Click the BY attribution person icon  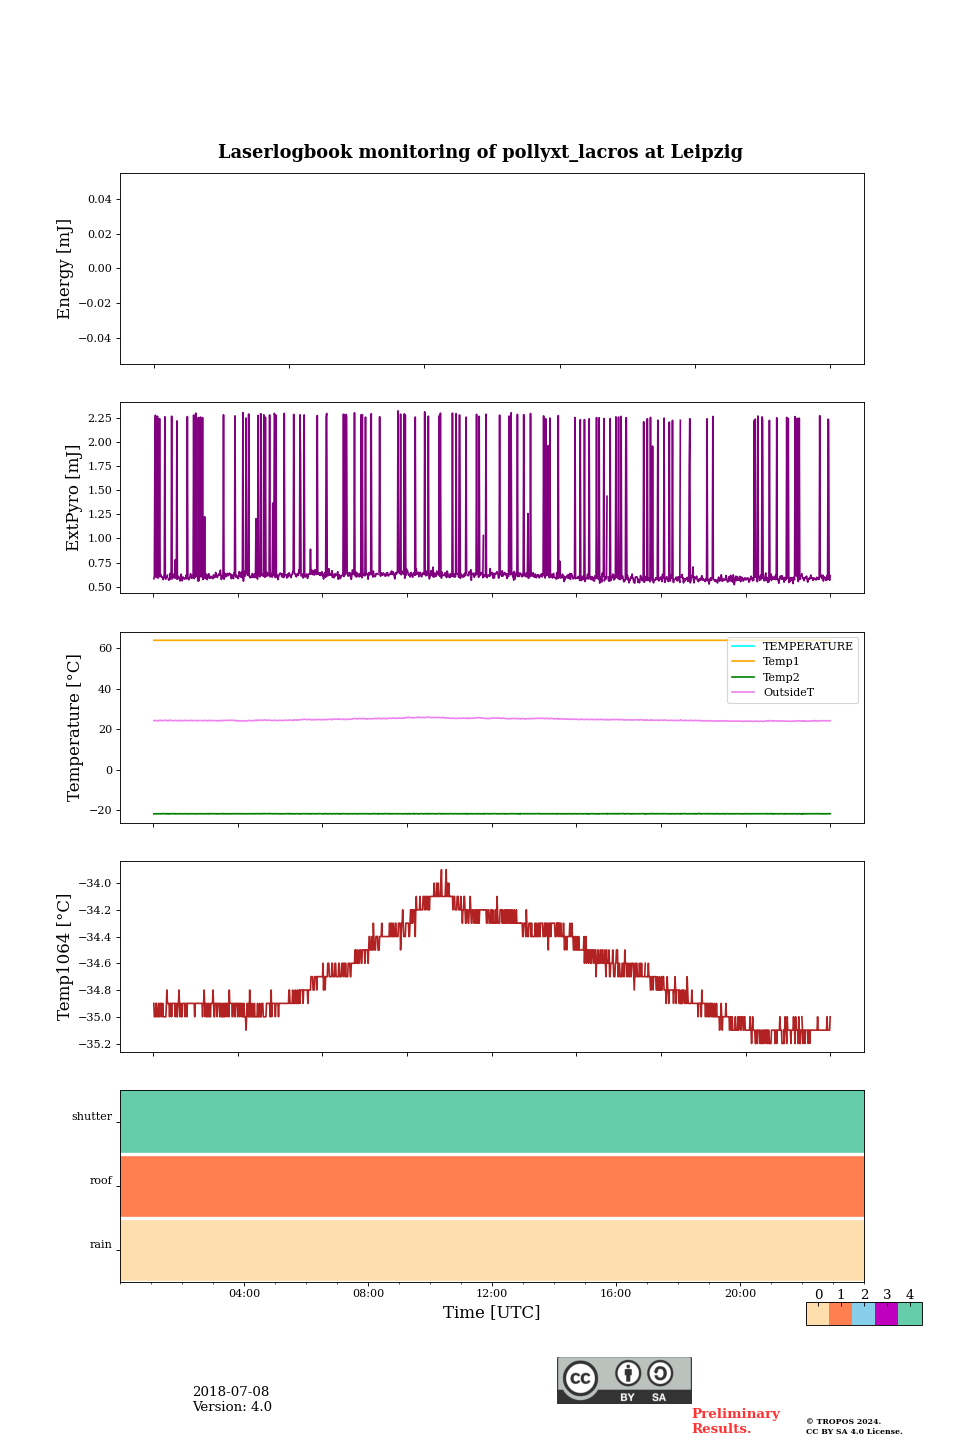pos(628,1373)
